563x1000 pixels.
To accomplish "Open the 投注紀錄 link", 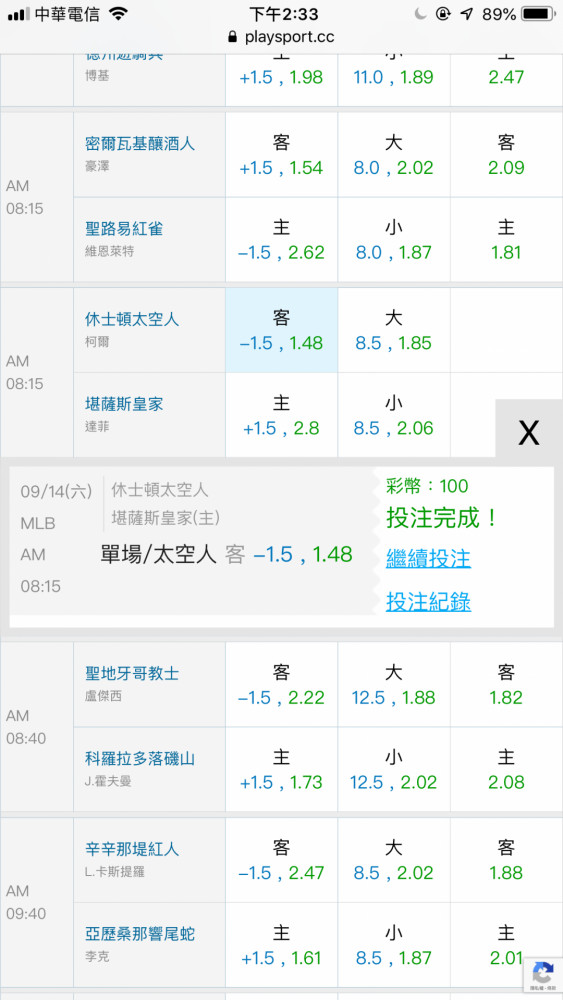I will point(428,601).
